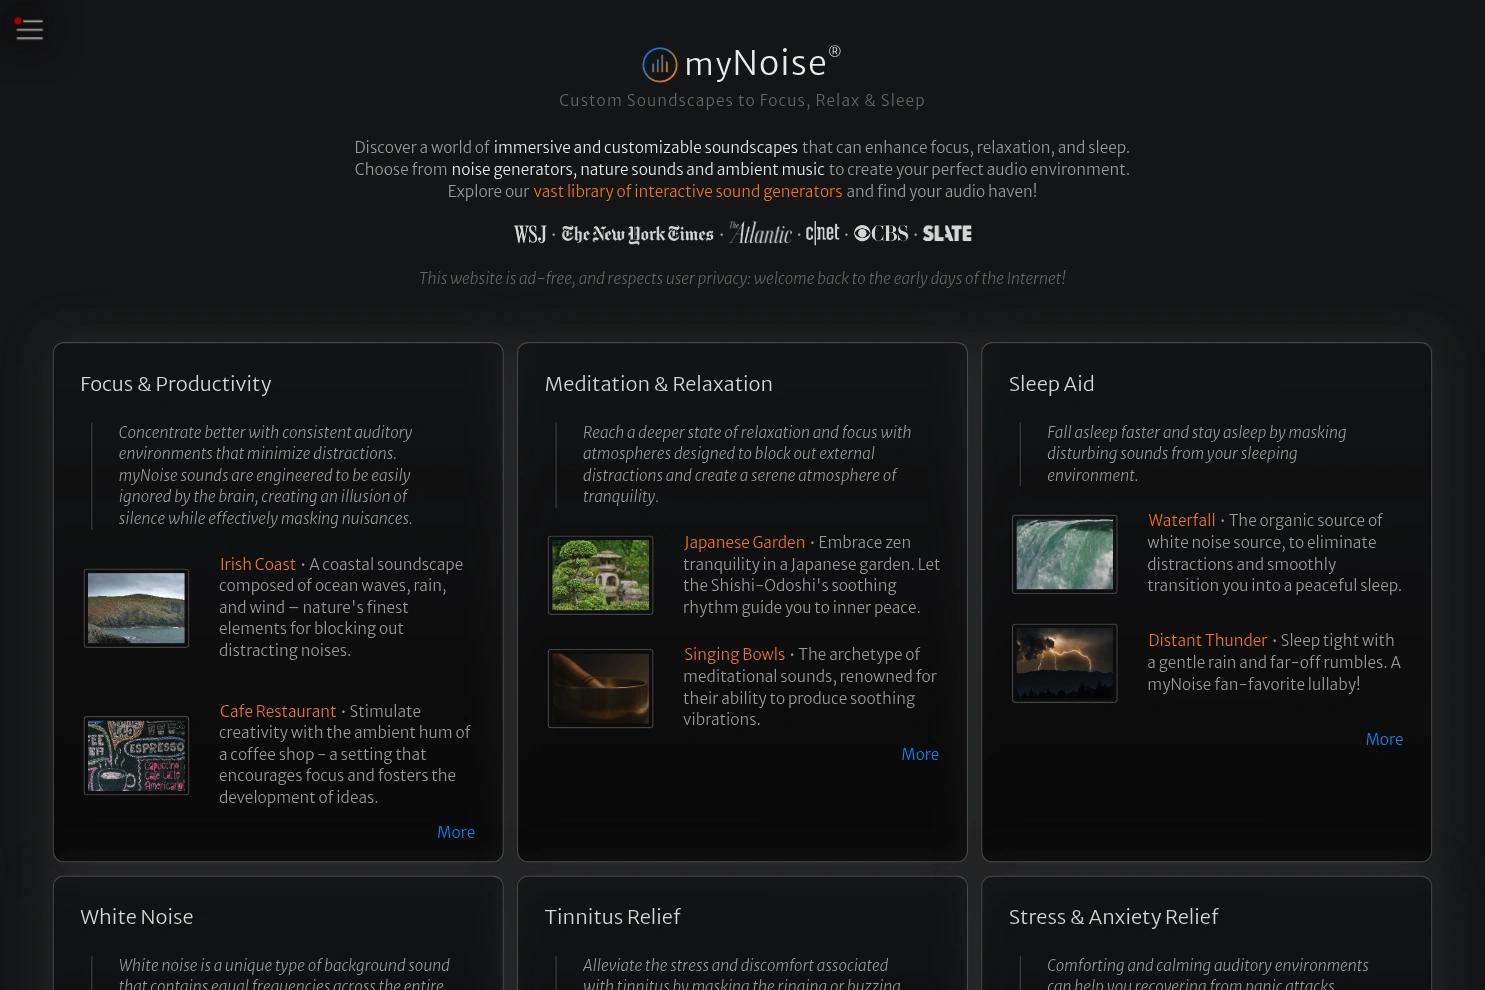Screen dimensions: 1485x990
Task: Click the myNoise circular logo icon
Action: pos(660,65)
